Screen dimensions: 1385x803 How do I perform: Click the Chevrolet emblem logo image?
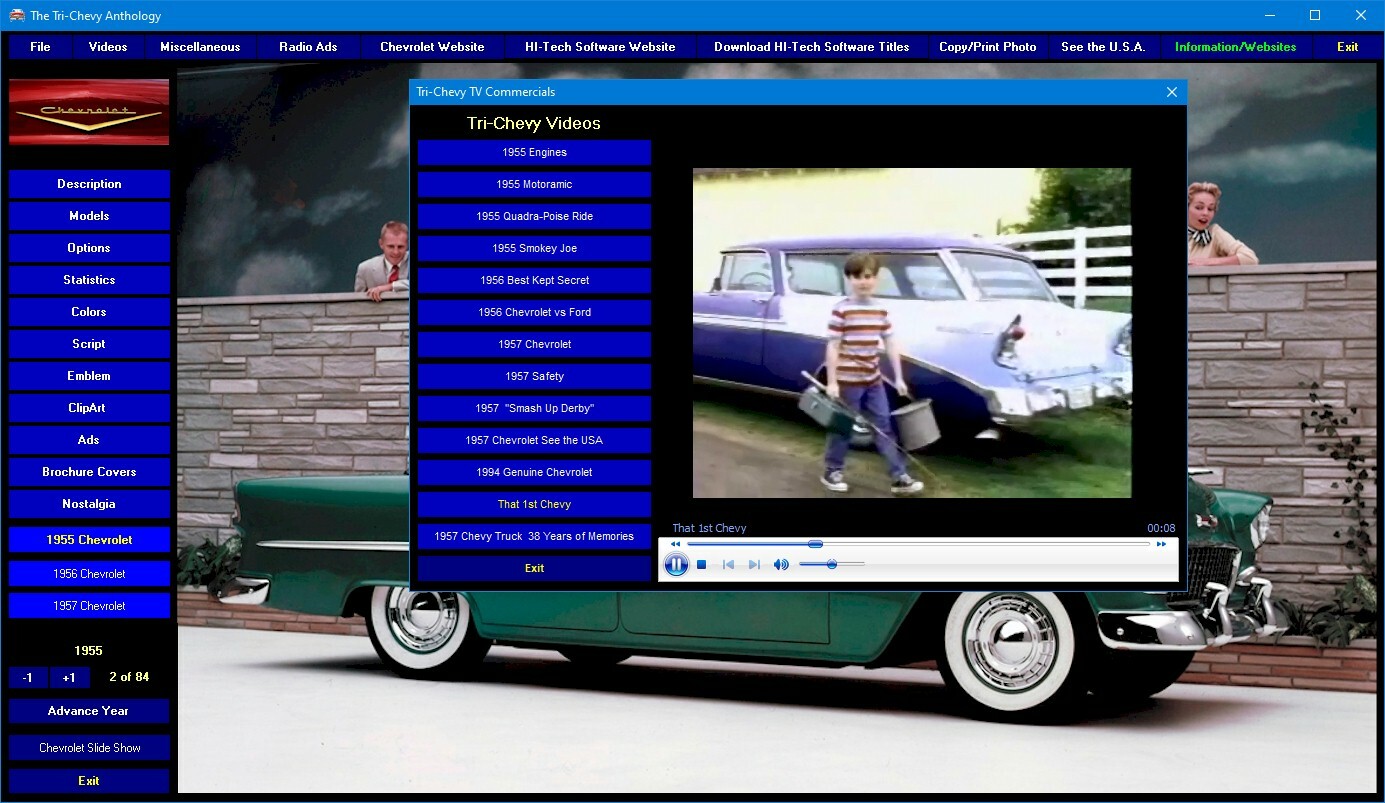[x=89, y=112]
